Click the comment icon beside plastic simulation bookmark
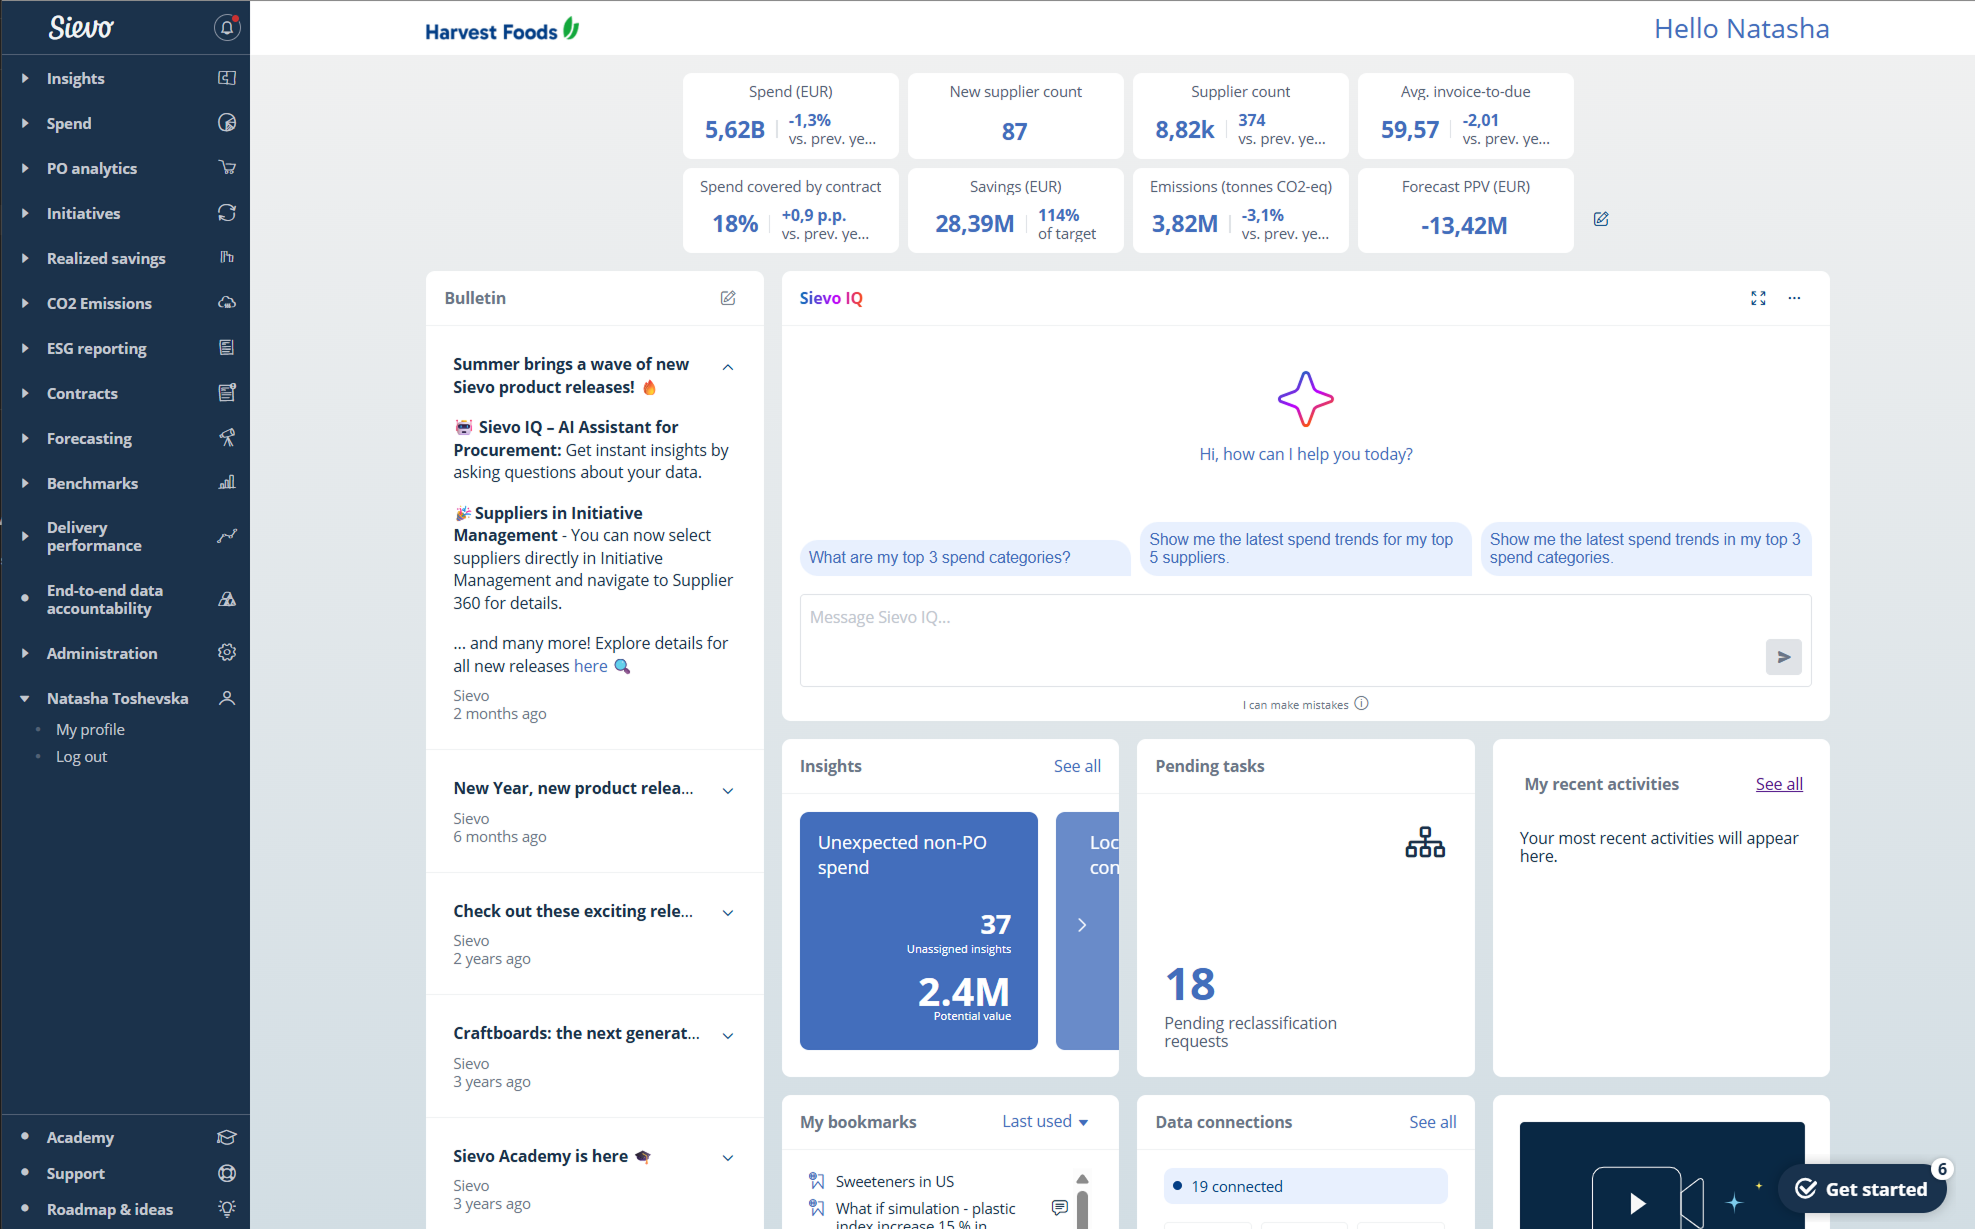 [x=1060, y=1208]
